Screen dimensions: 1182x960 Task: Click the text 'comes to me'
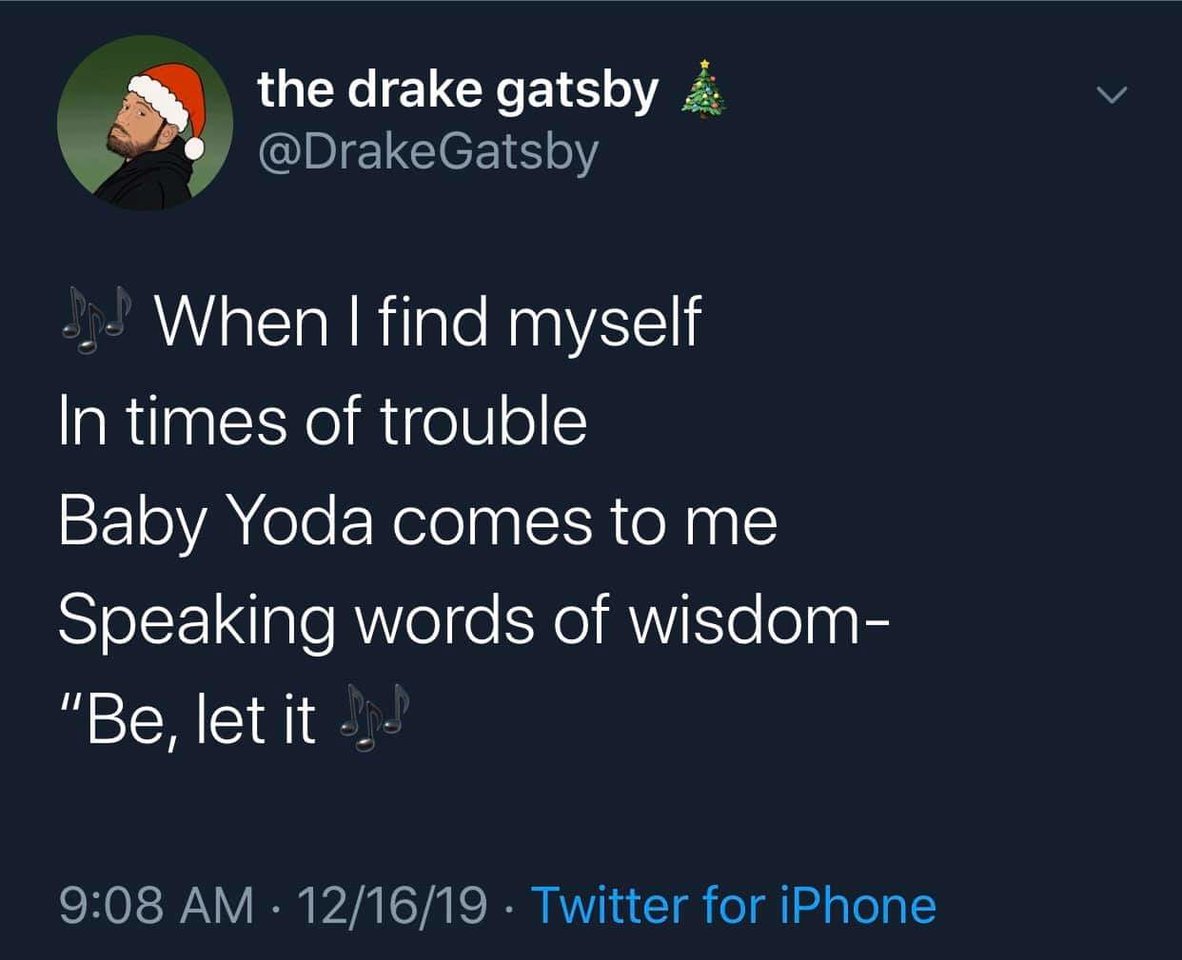pyautogui.click(x=584, y=523)
